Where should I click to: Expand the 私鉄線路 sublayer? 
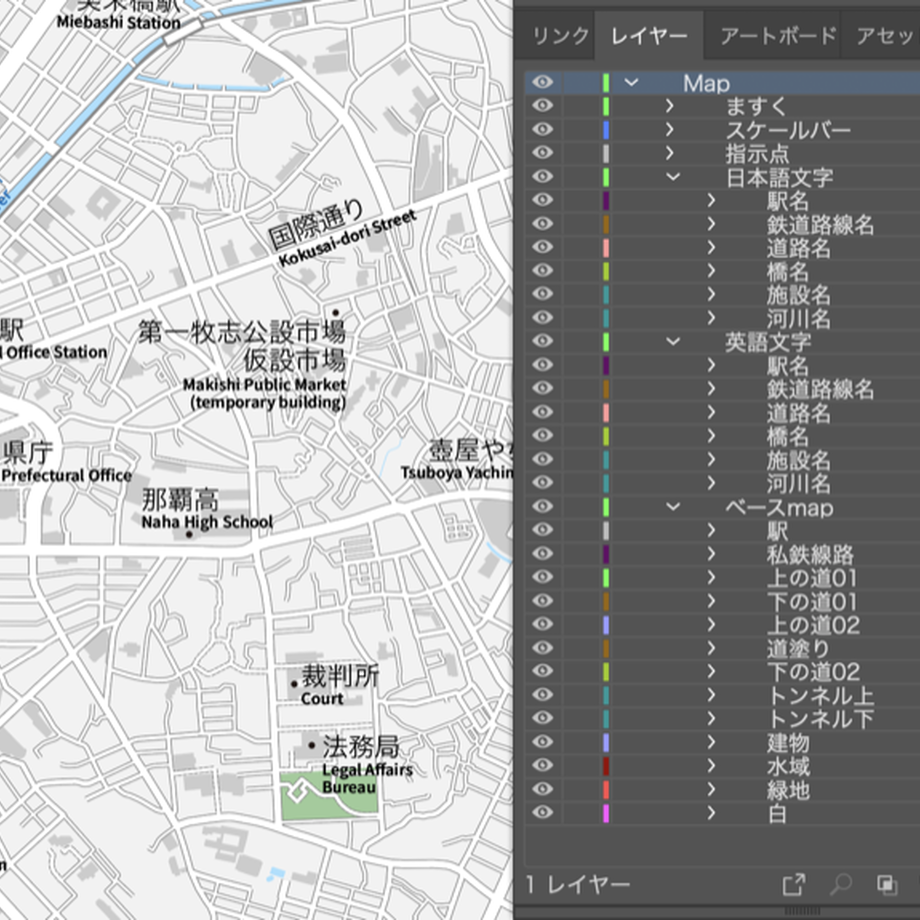711,553
